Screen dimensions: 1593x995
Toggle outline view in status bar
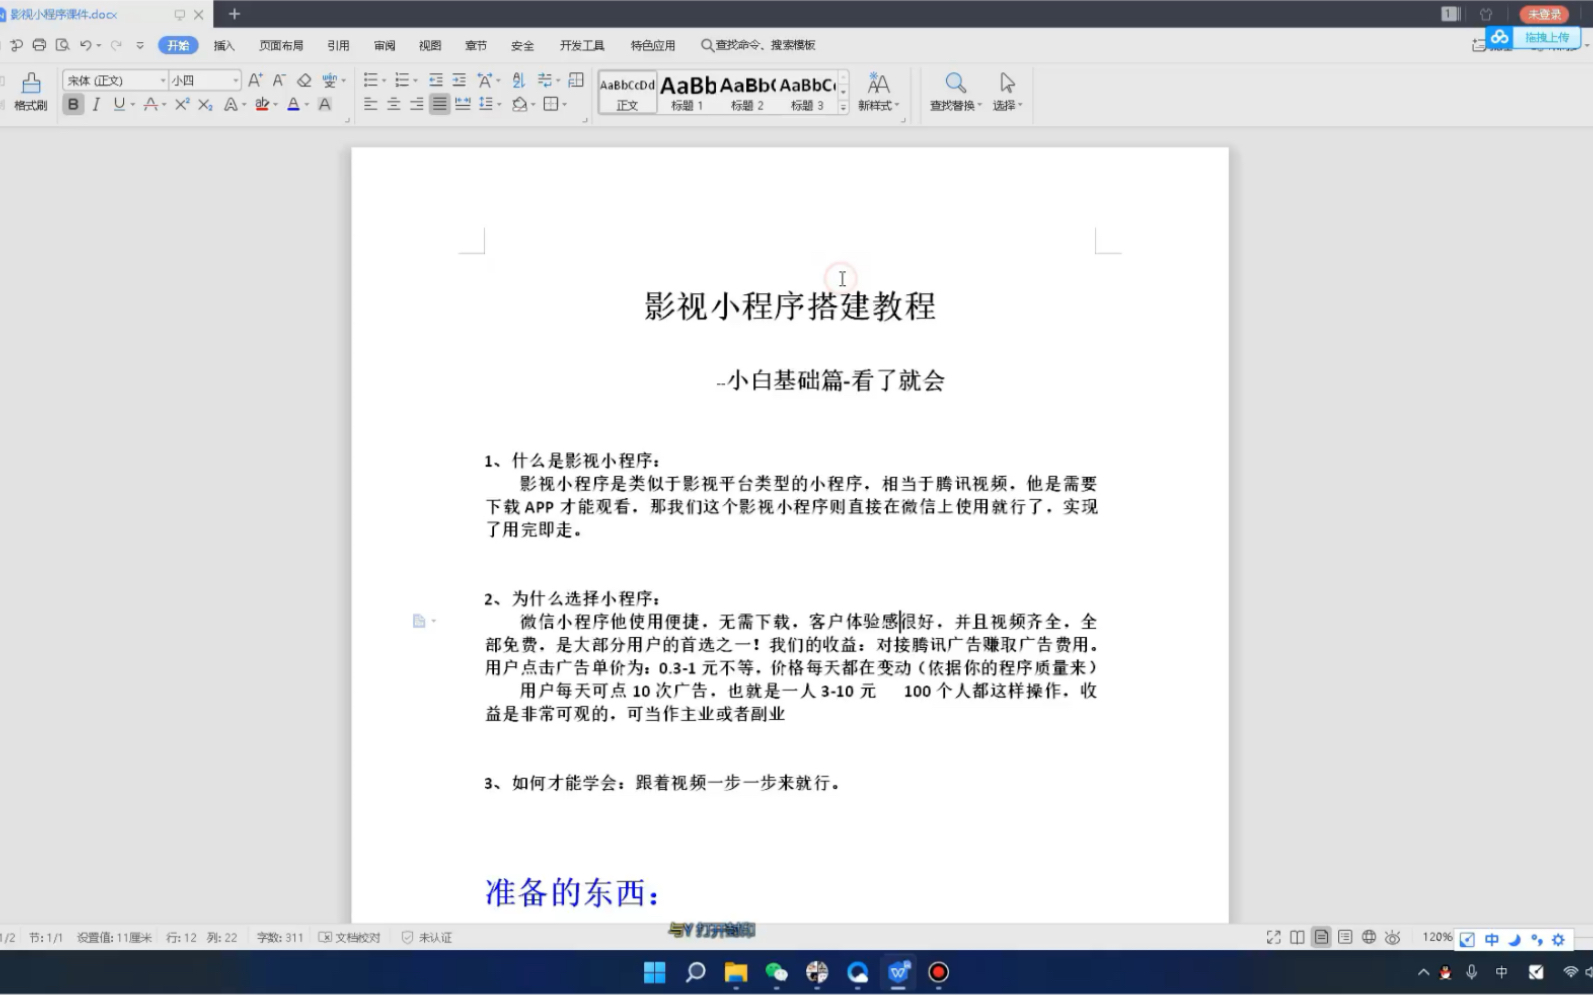pyautogui.click(x=1345, y=937)
